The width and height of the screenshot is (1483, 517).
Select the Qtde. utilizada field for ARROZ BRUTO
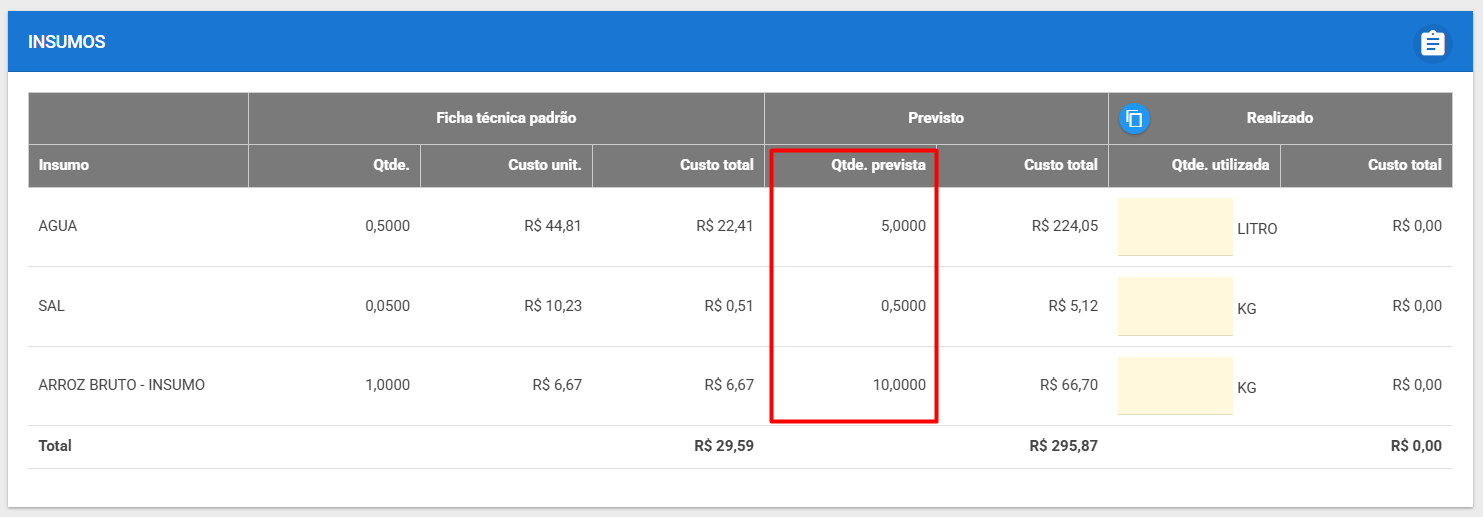click(x=1175, y=385)
